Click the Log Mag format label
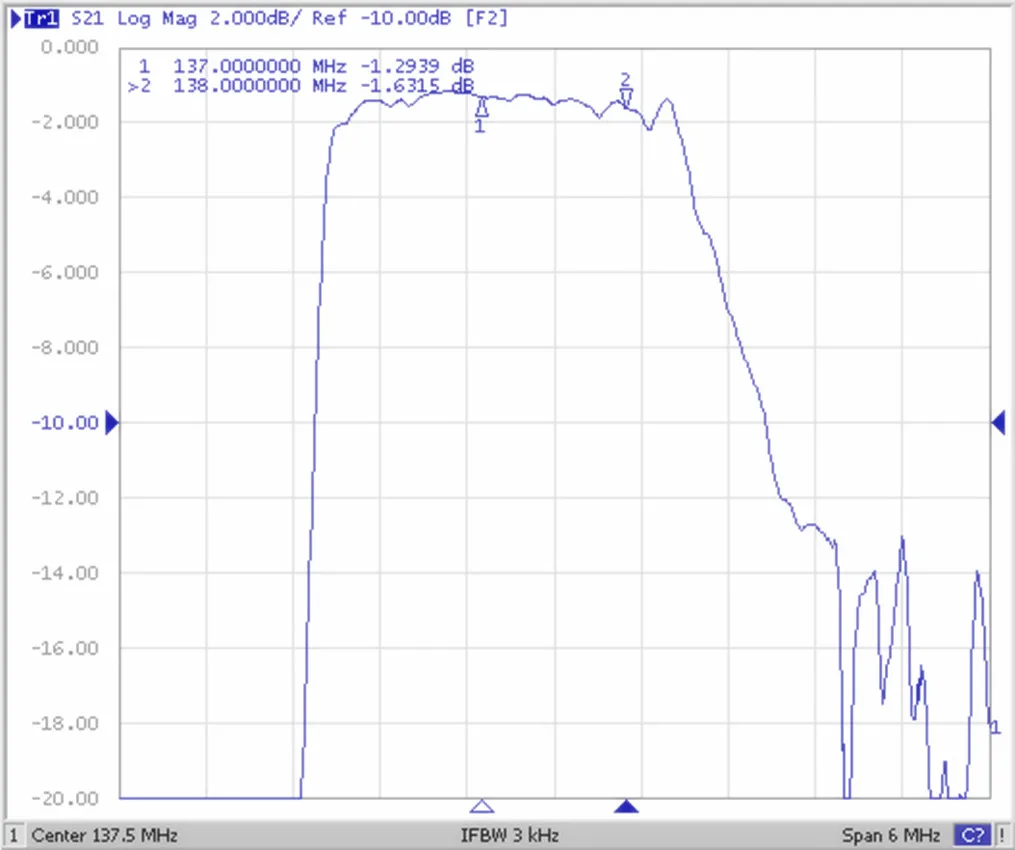This screenshot has height=850, width=1015. click(156, 19)
